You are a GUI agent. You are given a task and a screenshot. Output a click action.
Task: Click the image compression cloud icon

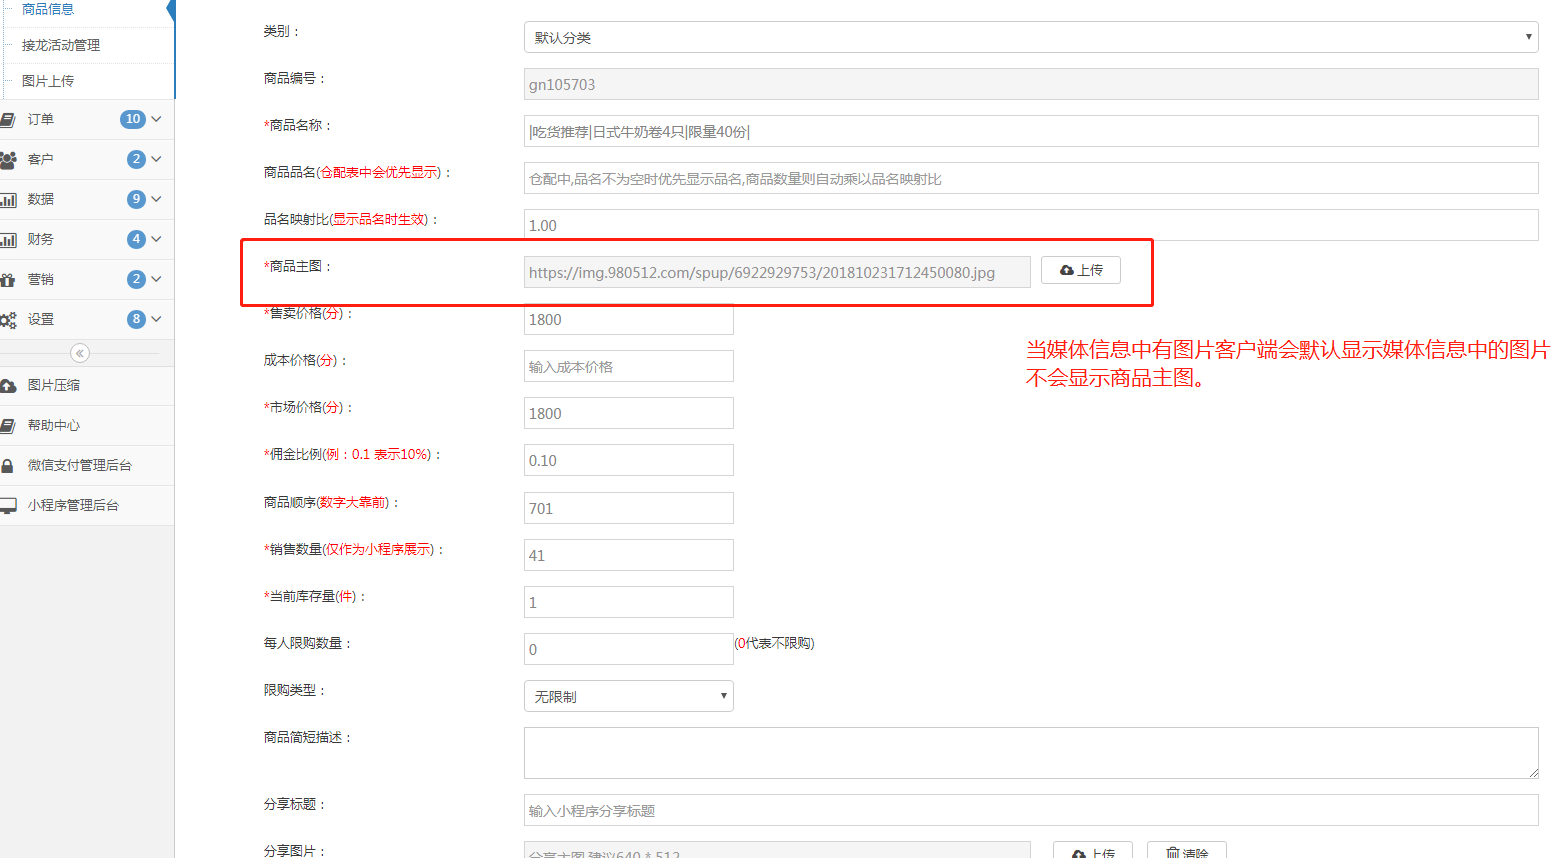pyautogui.click(x=8, y=386)
